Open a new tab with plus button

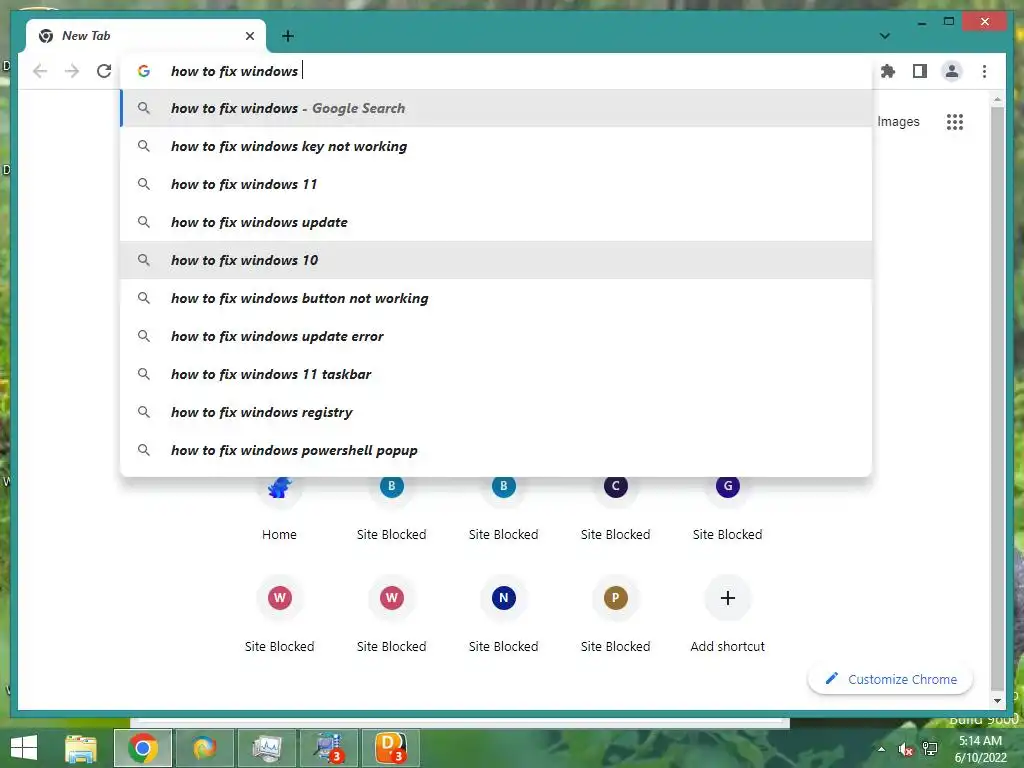coord(287,36)
